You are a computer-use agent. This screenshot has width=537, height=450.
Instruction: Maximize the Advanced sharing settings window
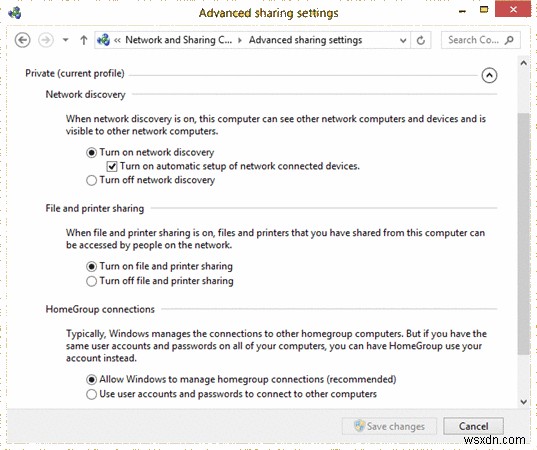[x=484, y=10]
